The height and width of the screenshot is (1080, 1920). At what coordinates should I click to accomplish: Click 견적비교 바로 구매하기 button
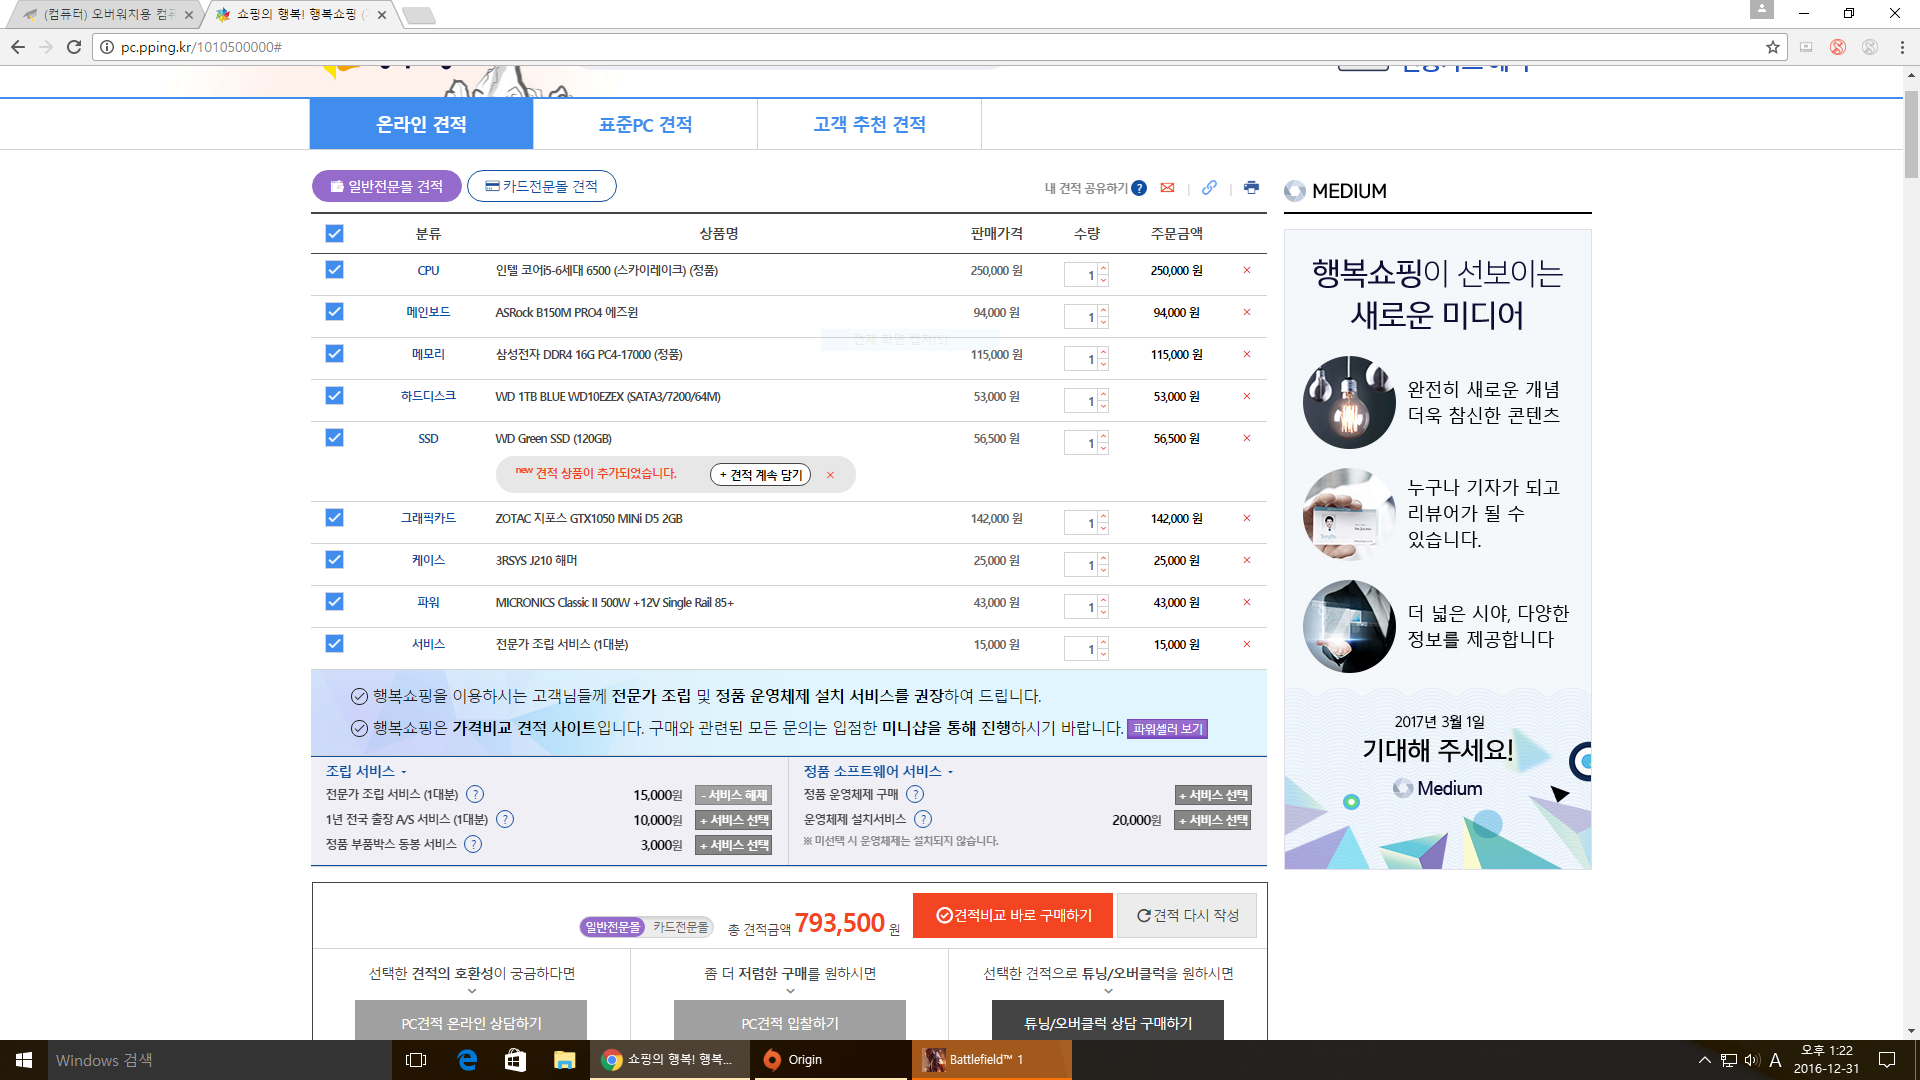point(1012,915)
